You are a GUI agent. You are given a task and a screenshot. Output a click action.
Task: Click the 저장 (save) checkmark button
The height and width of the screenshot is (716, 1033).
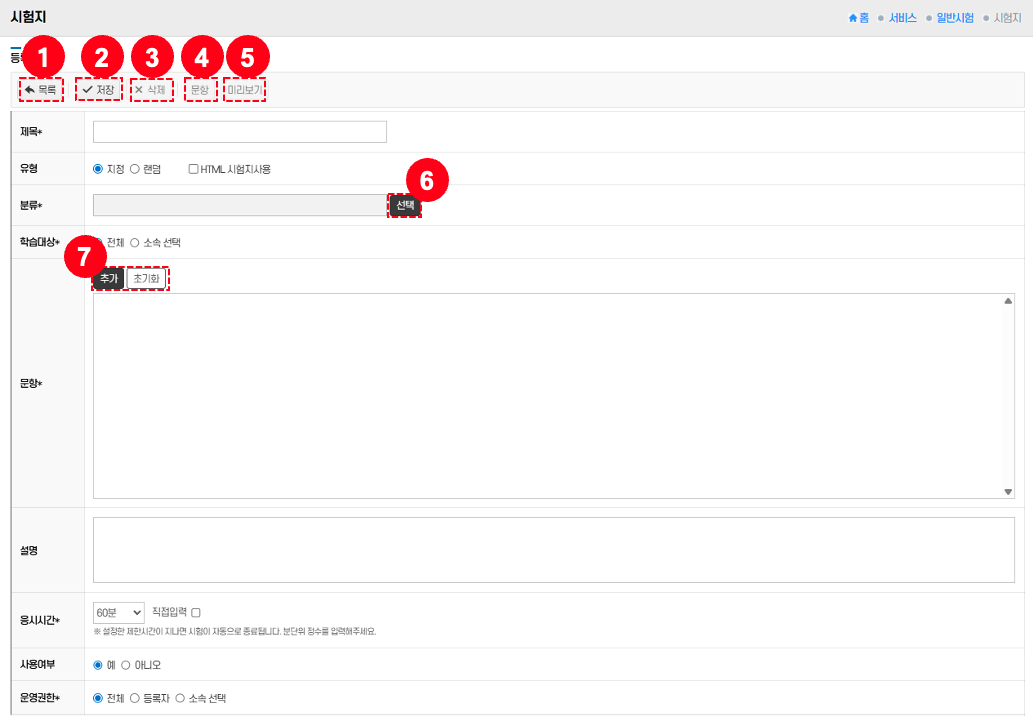click(x=99, y=90)
